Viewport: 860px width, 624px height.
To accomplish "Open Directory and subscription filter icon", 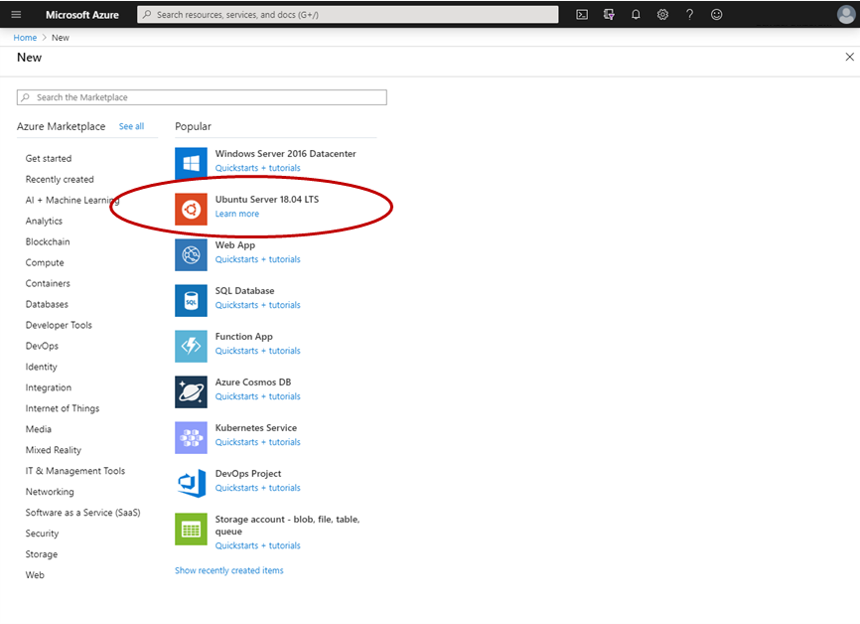I will (x=609, y=15).
